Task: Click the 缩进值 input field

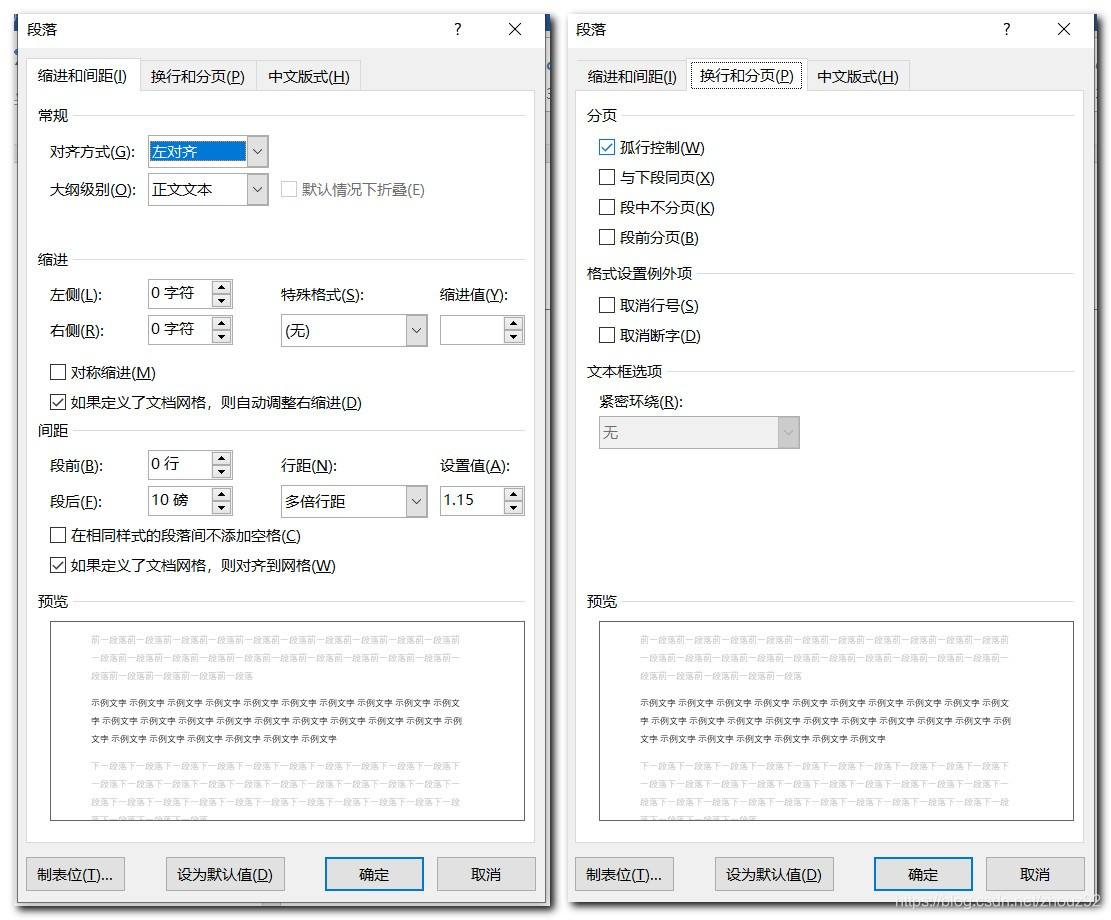Action: point(472,330)
